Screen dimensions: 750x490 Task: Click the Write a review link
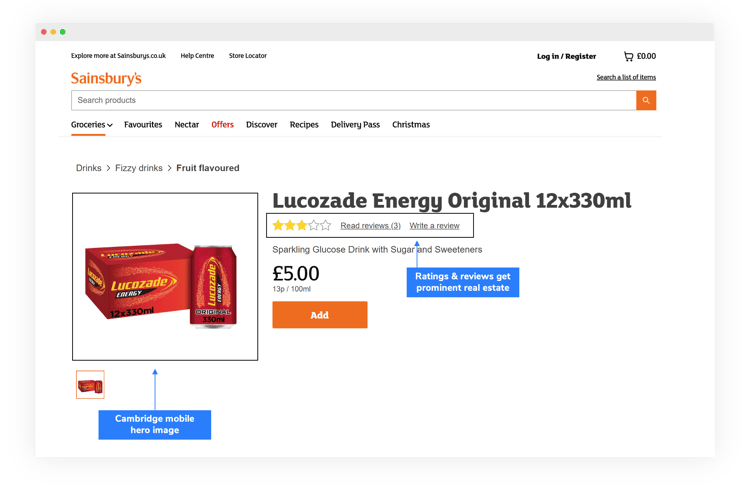click(434, 226)
